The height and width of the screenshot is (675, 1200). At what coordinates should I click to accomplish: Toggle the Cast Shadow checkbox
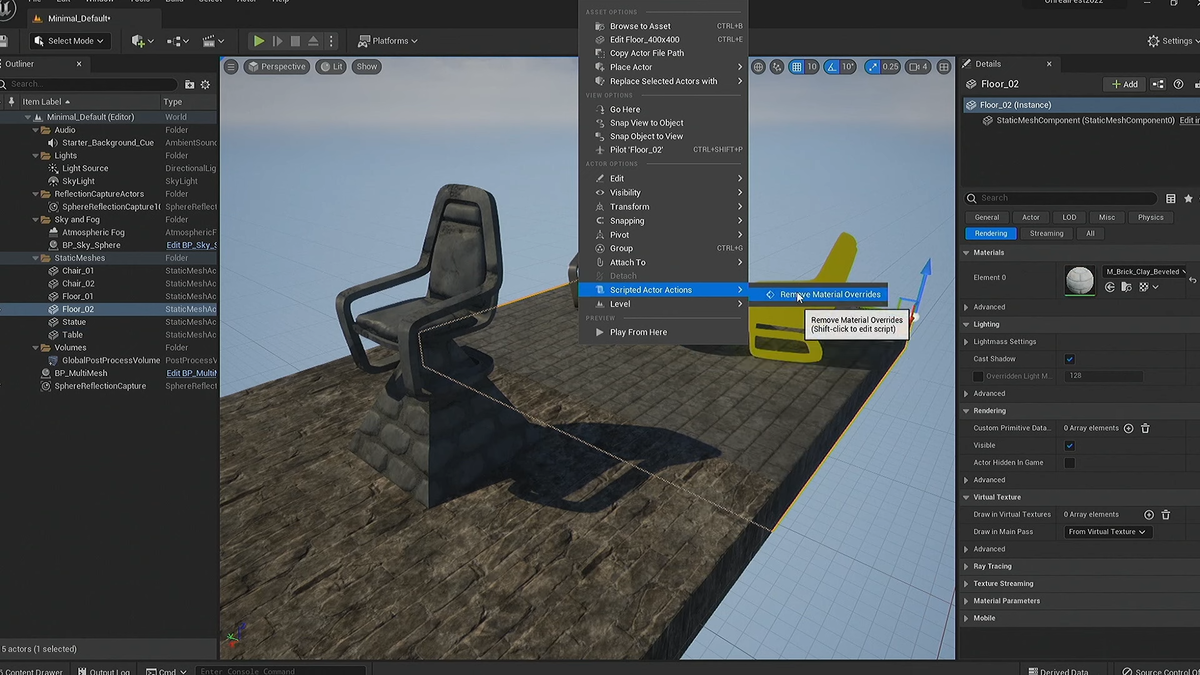tap(1069, 359)
